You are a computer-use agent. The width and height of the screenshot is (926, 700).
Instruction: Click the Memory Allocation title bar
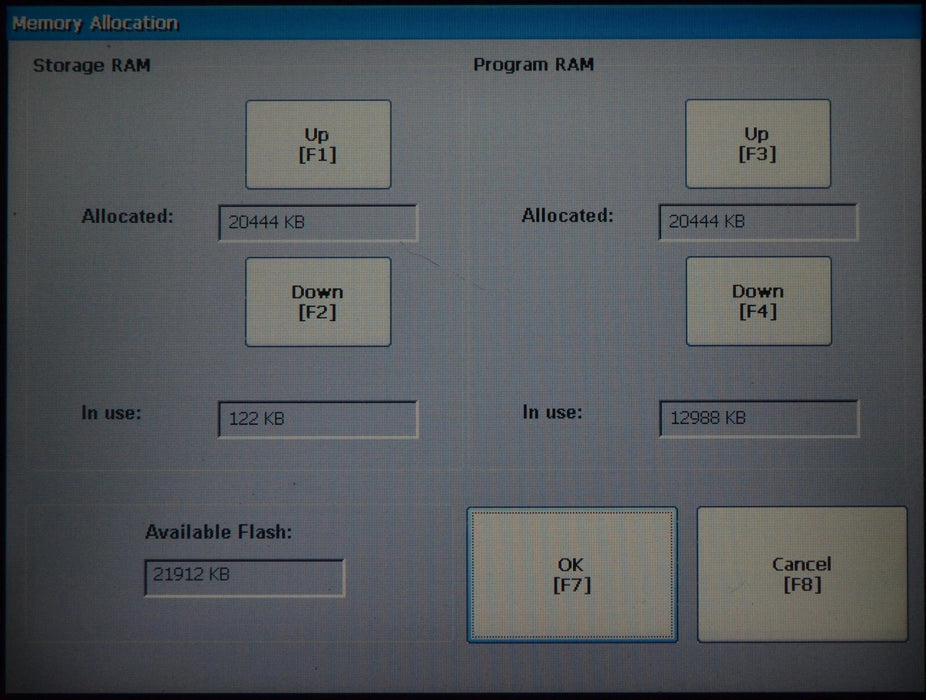[x=463, y=24]
